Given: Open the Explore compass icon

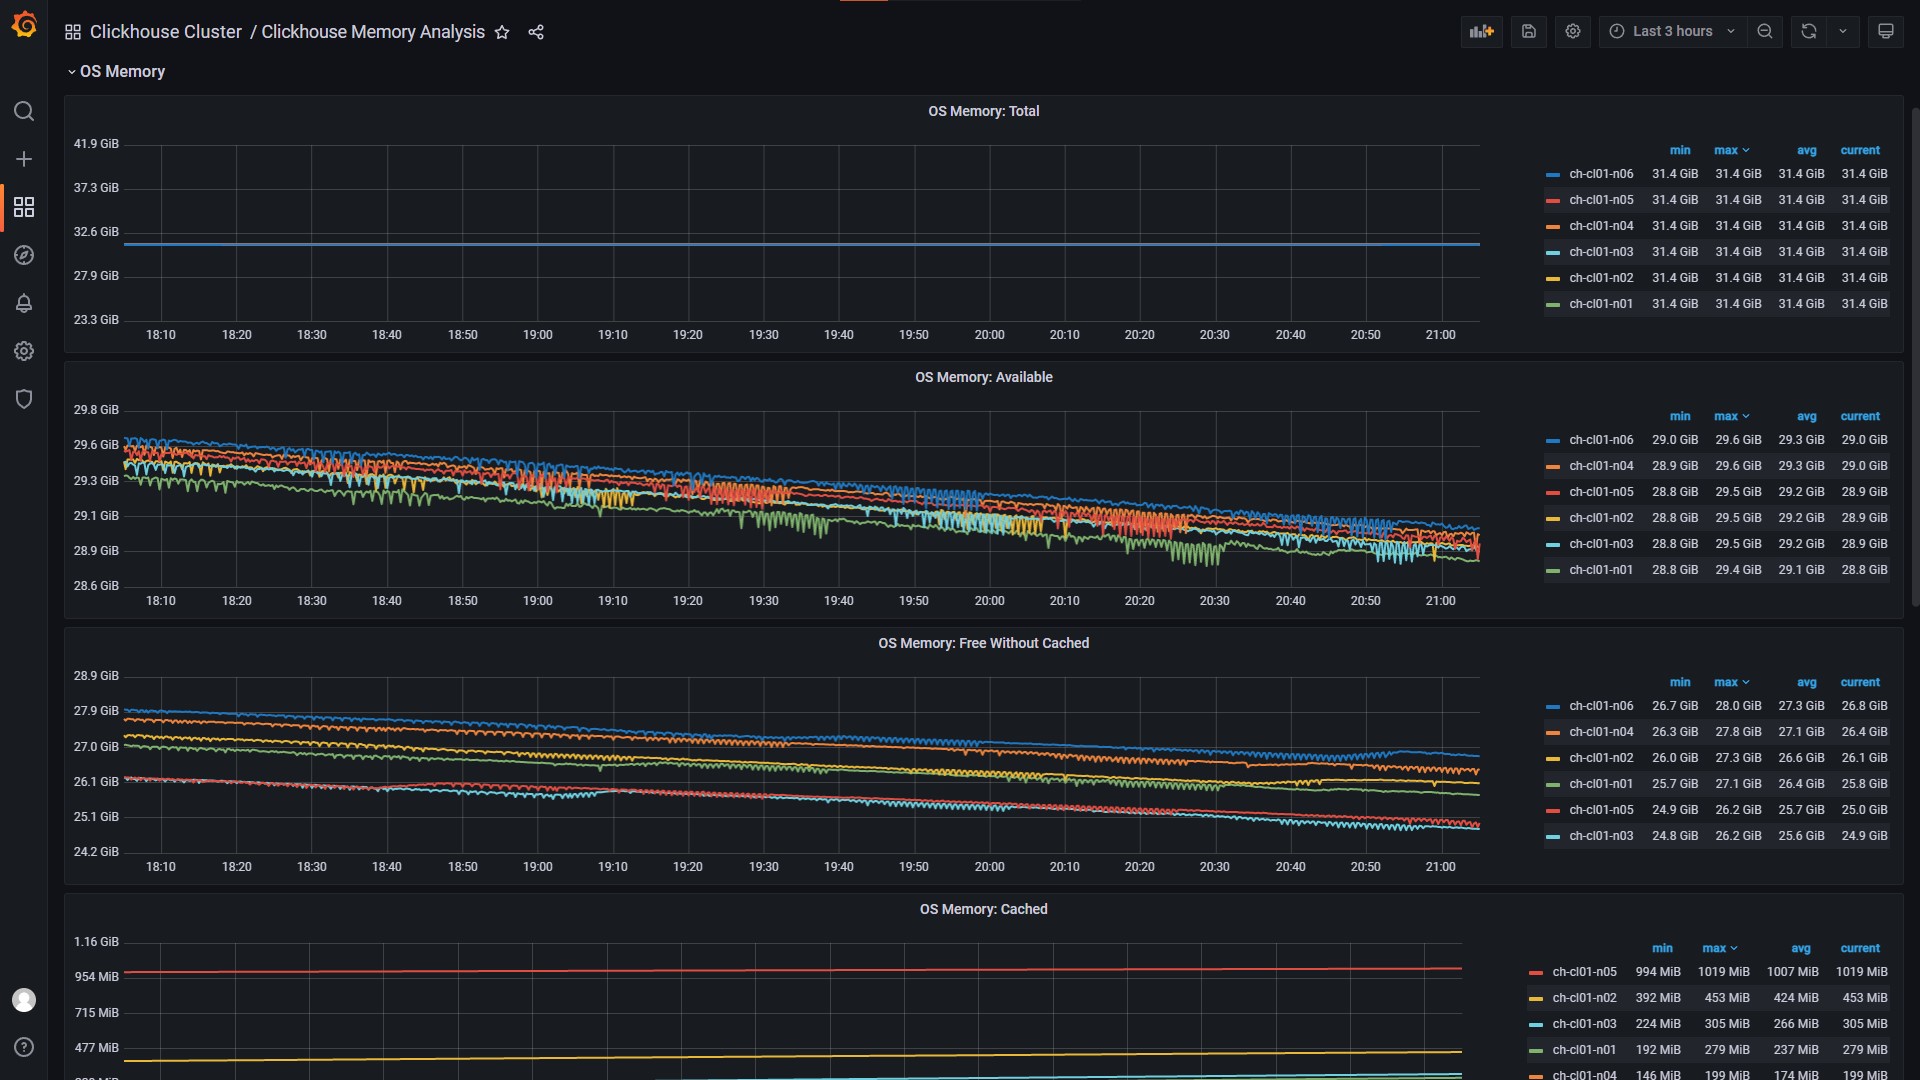Looking at the screenshot, I should pos(24,255).
